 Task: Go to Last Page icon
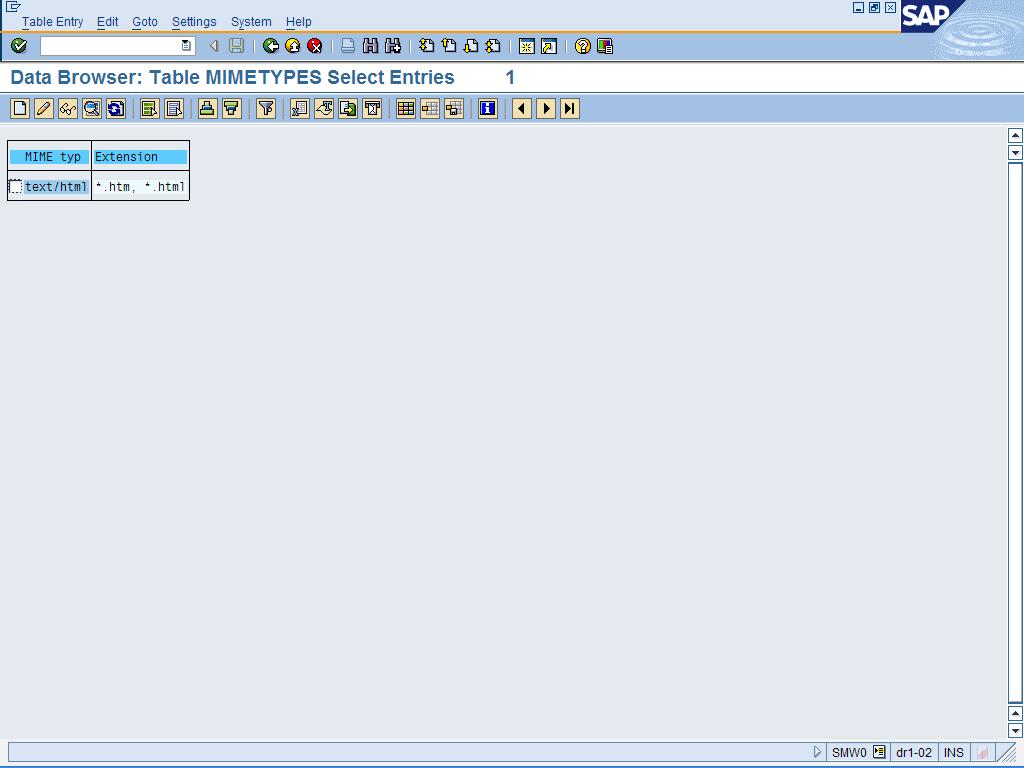coord(493,46)
